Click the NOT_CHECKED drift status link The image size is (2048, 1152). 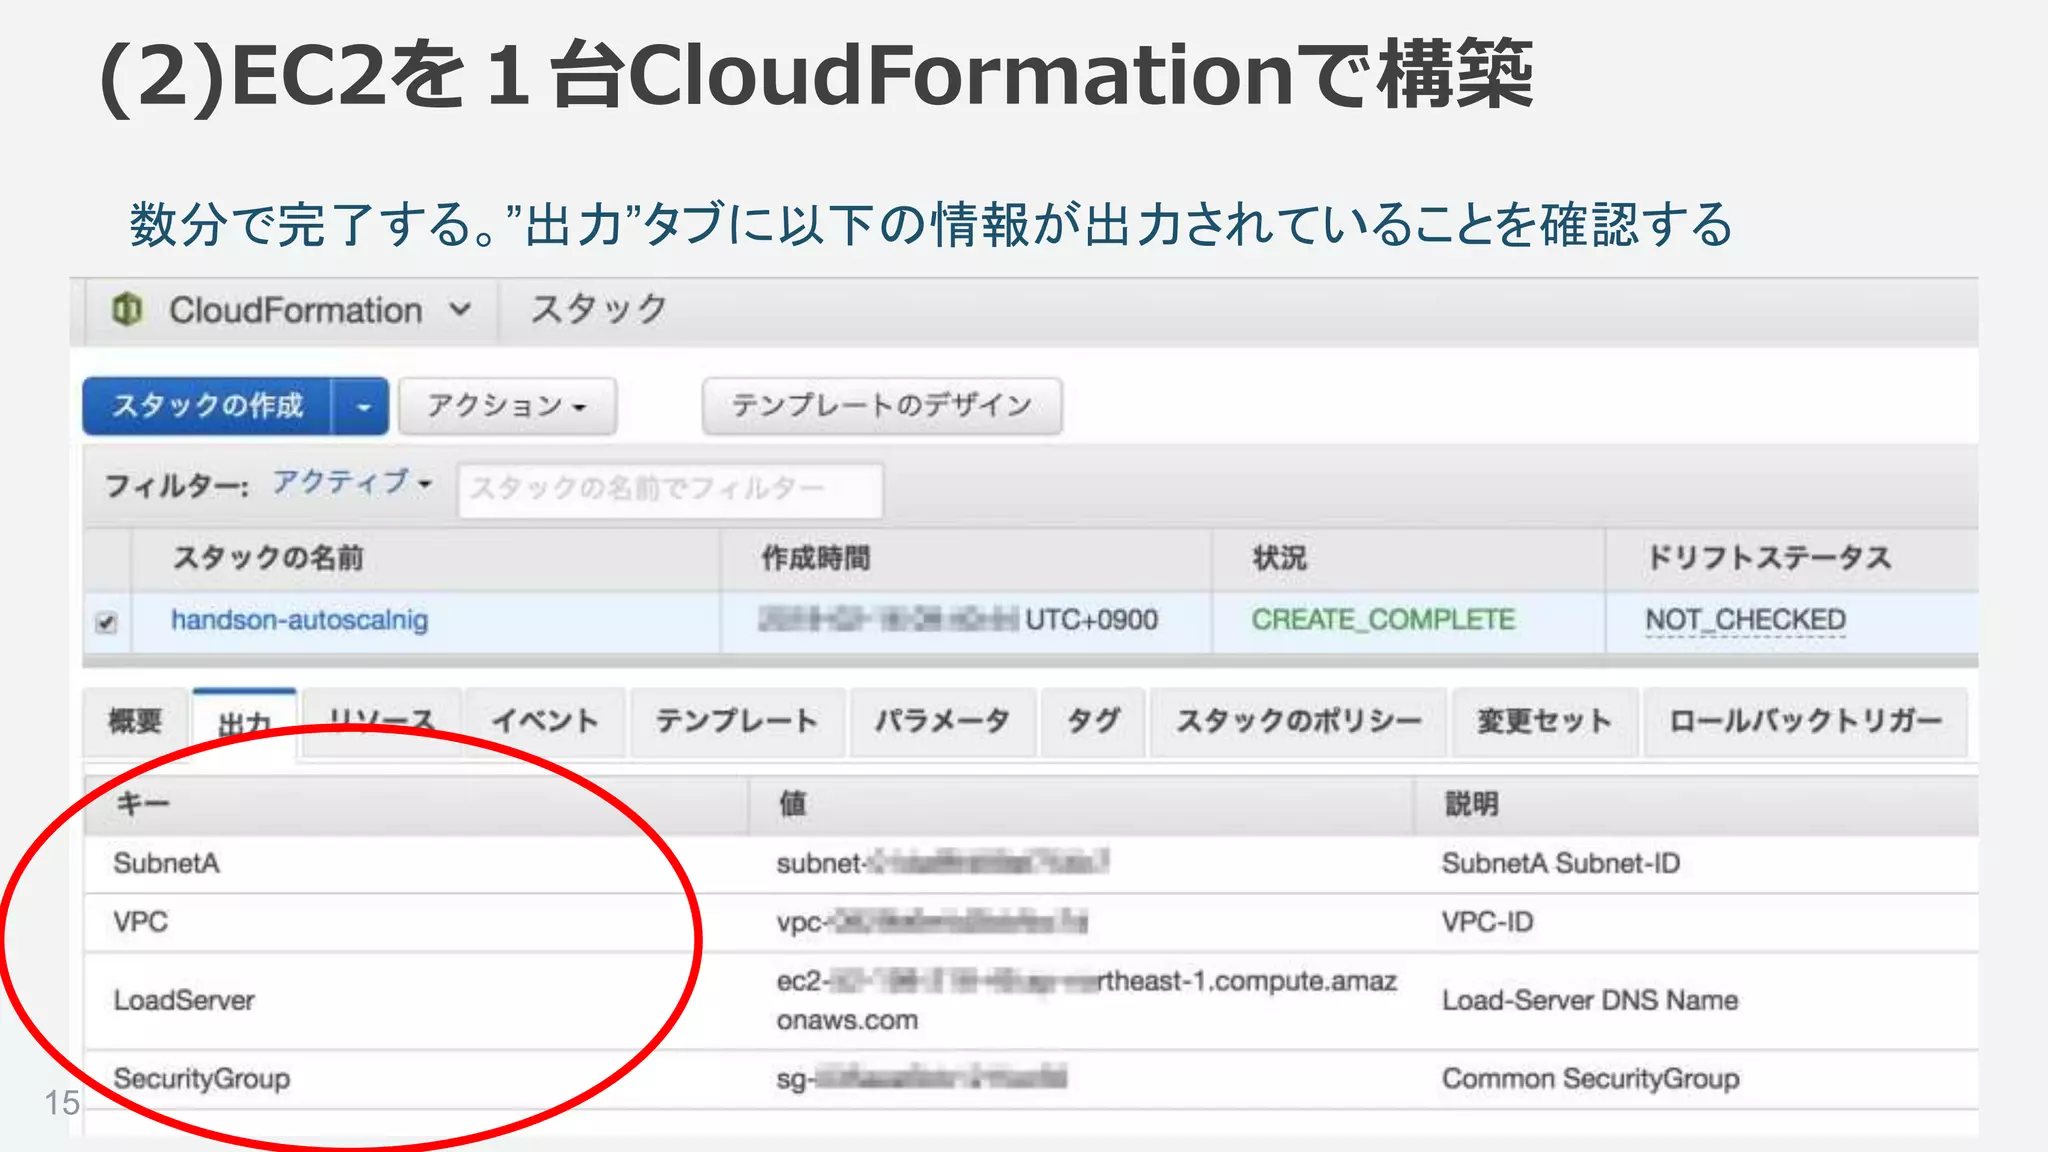point(1746,620)
